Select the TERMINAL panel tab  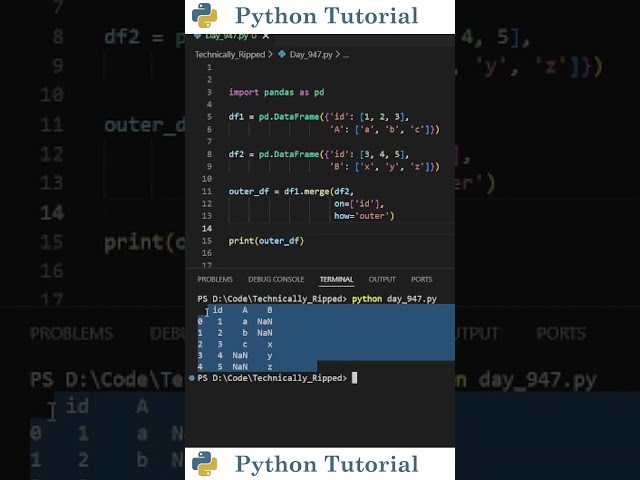[x=336, y=279]
